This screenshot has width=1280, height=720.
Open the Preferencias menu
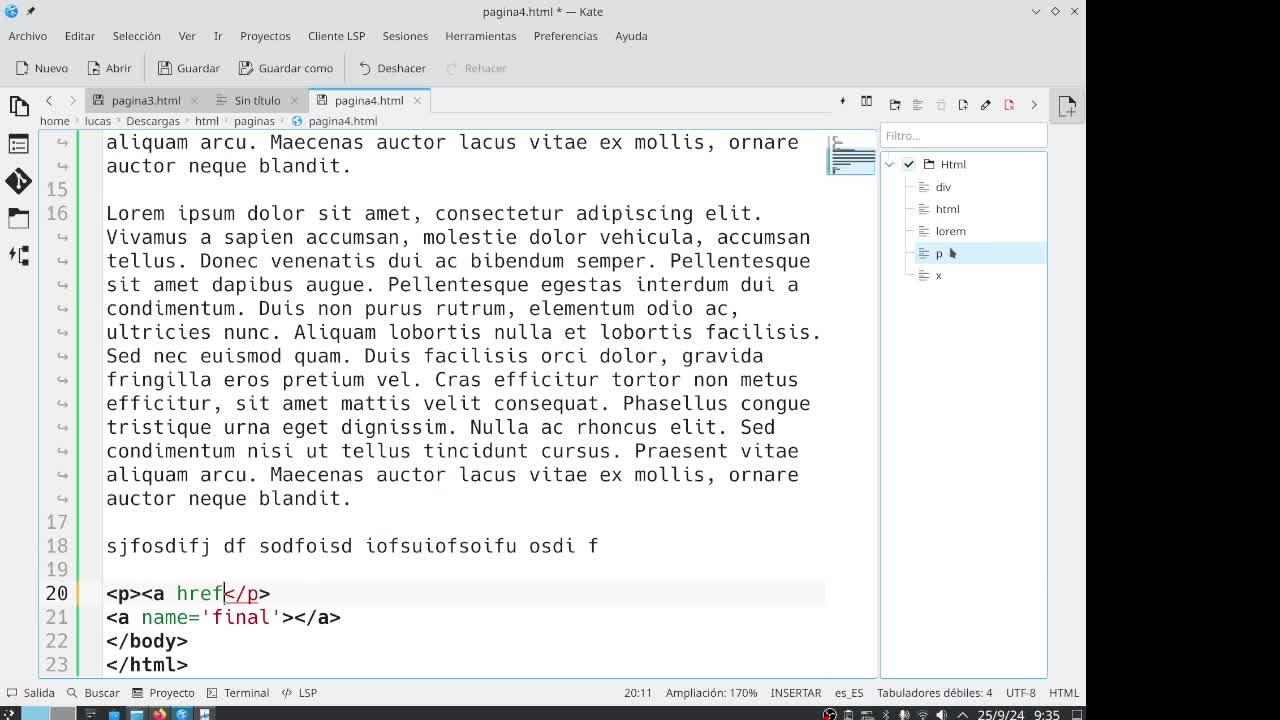(566, 36)
